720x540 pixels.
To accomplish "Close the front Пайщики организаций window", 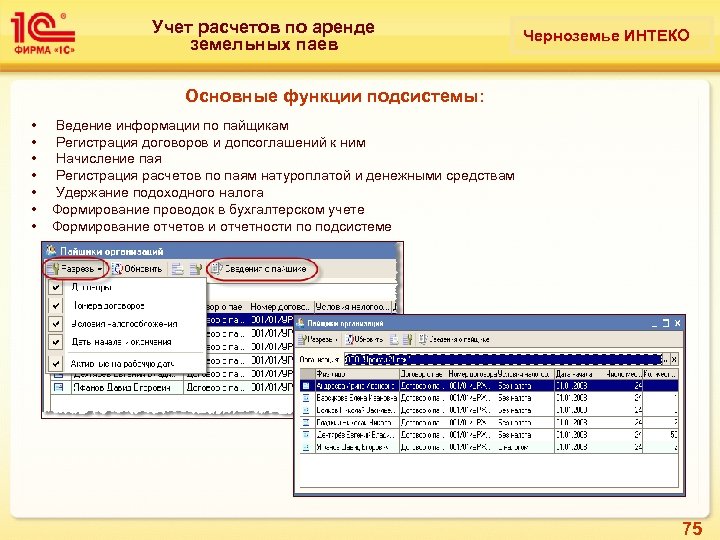I will point(677,323).
